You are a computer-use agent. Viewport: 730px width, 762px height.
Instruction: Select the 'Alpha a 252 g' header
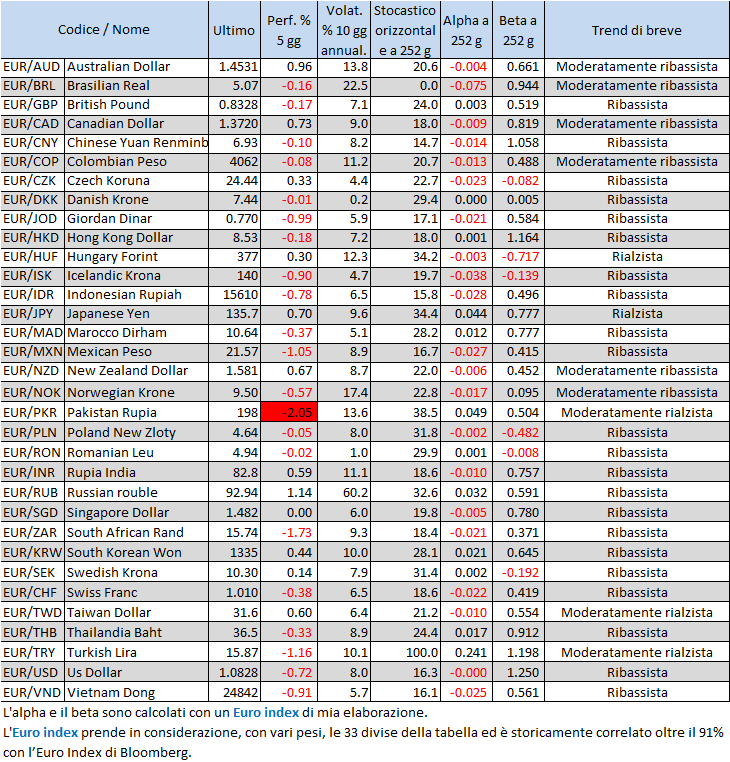(466, 30)
